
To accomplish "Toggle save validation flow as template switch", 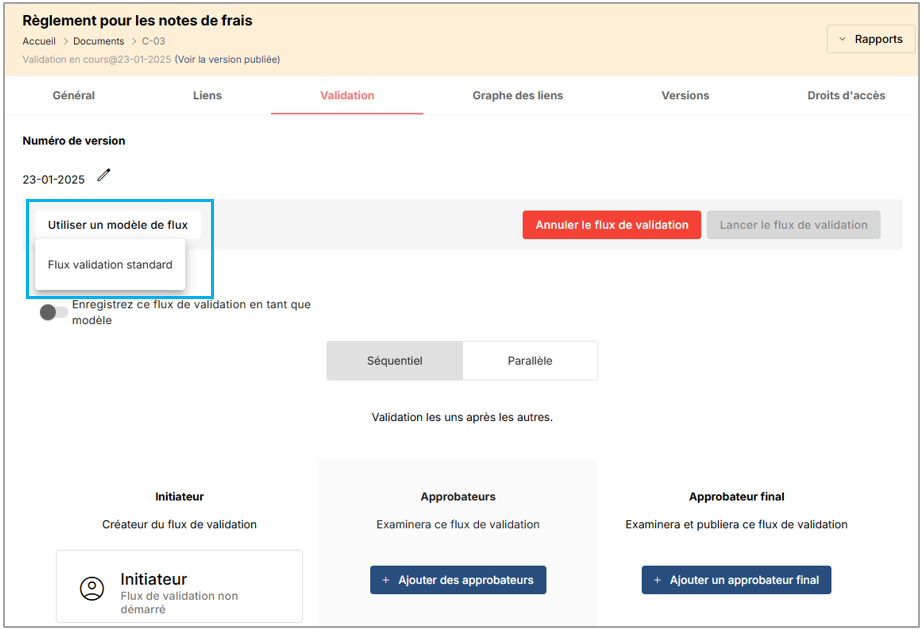I will point(54,313).
